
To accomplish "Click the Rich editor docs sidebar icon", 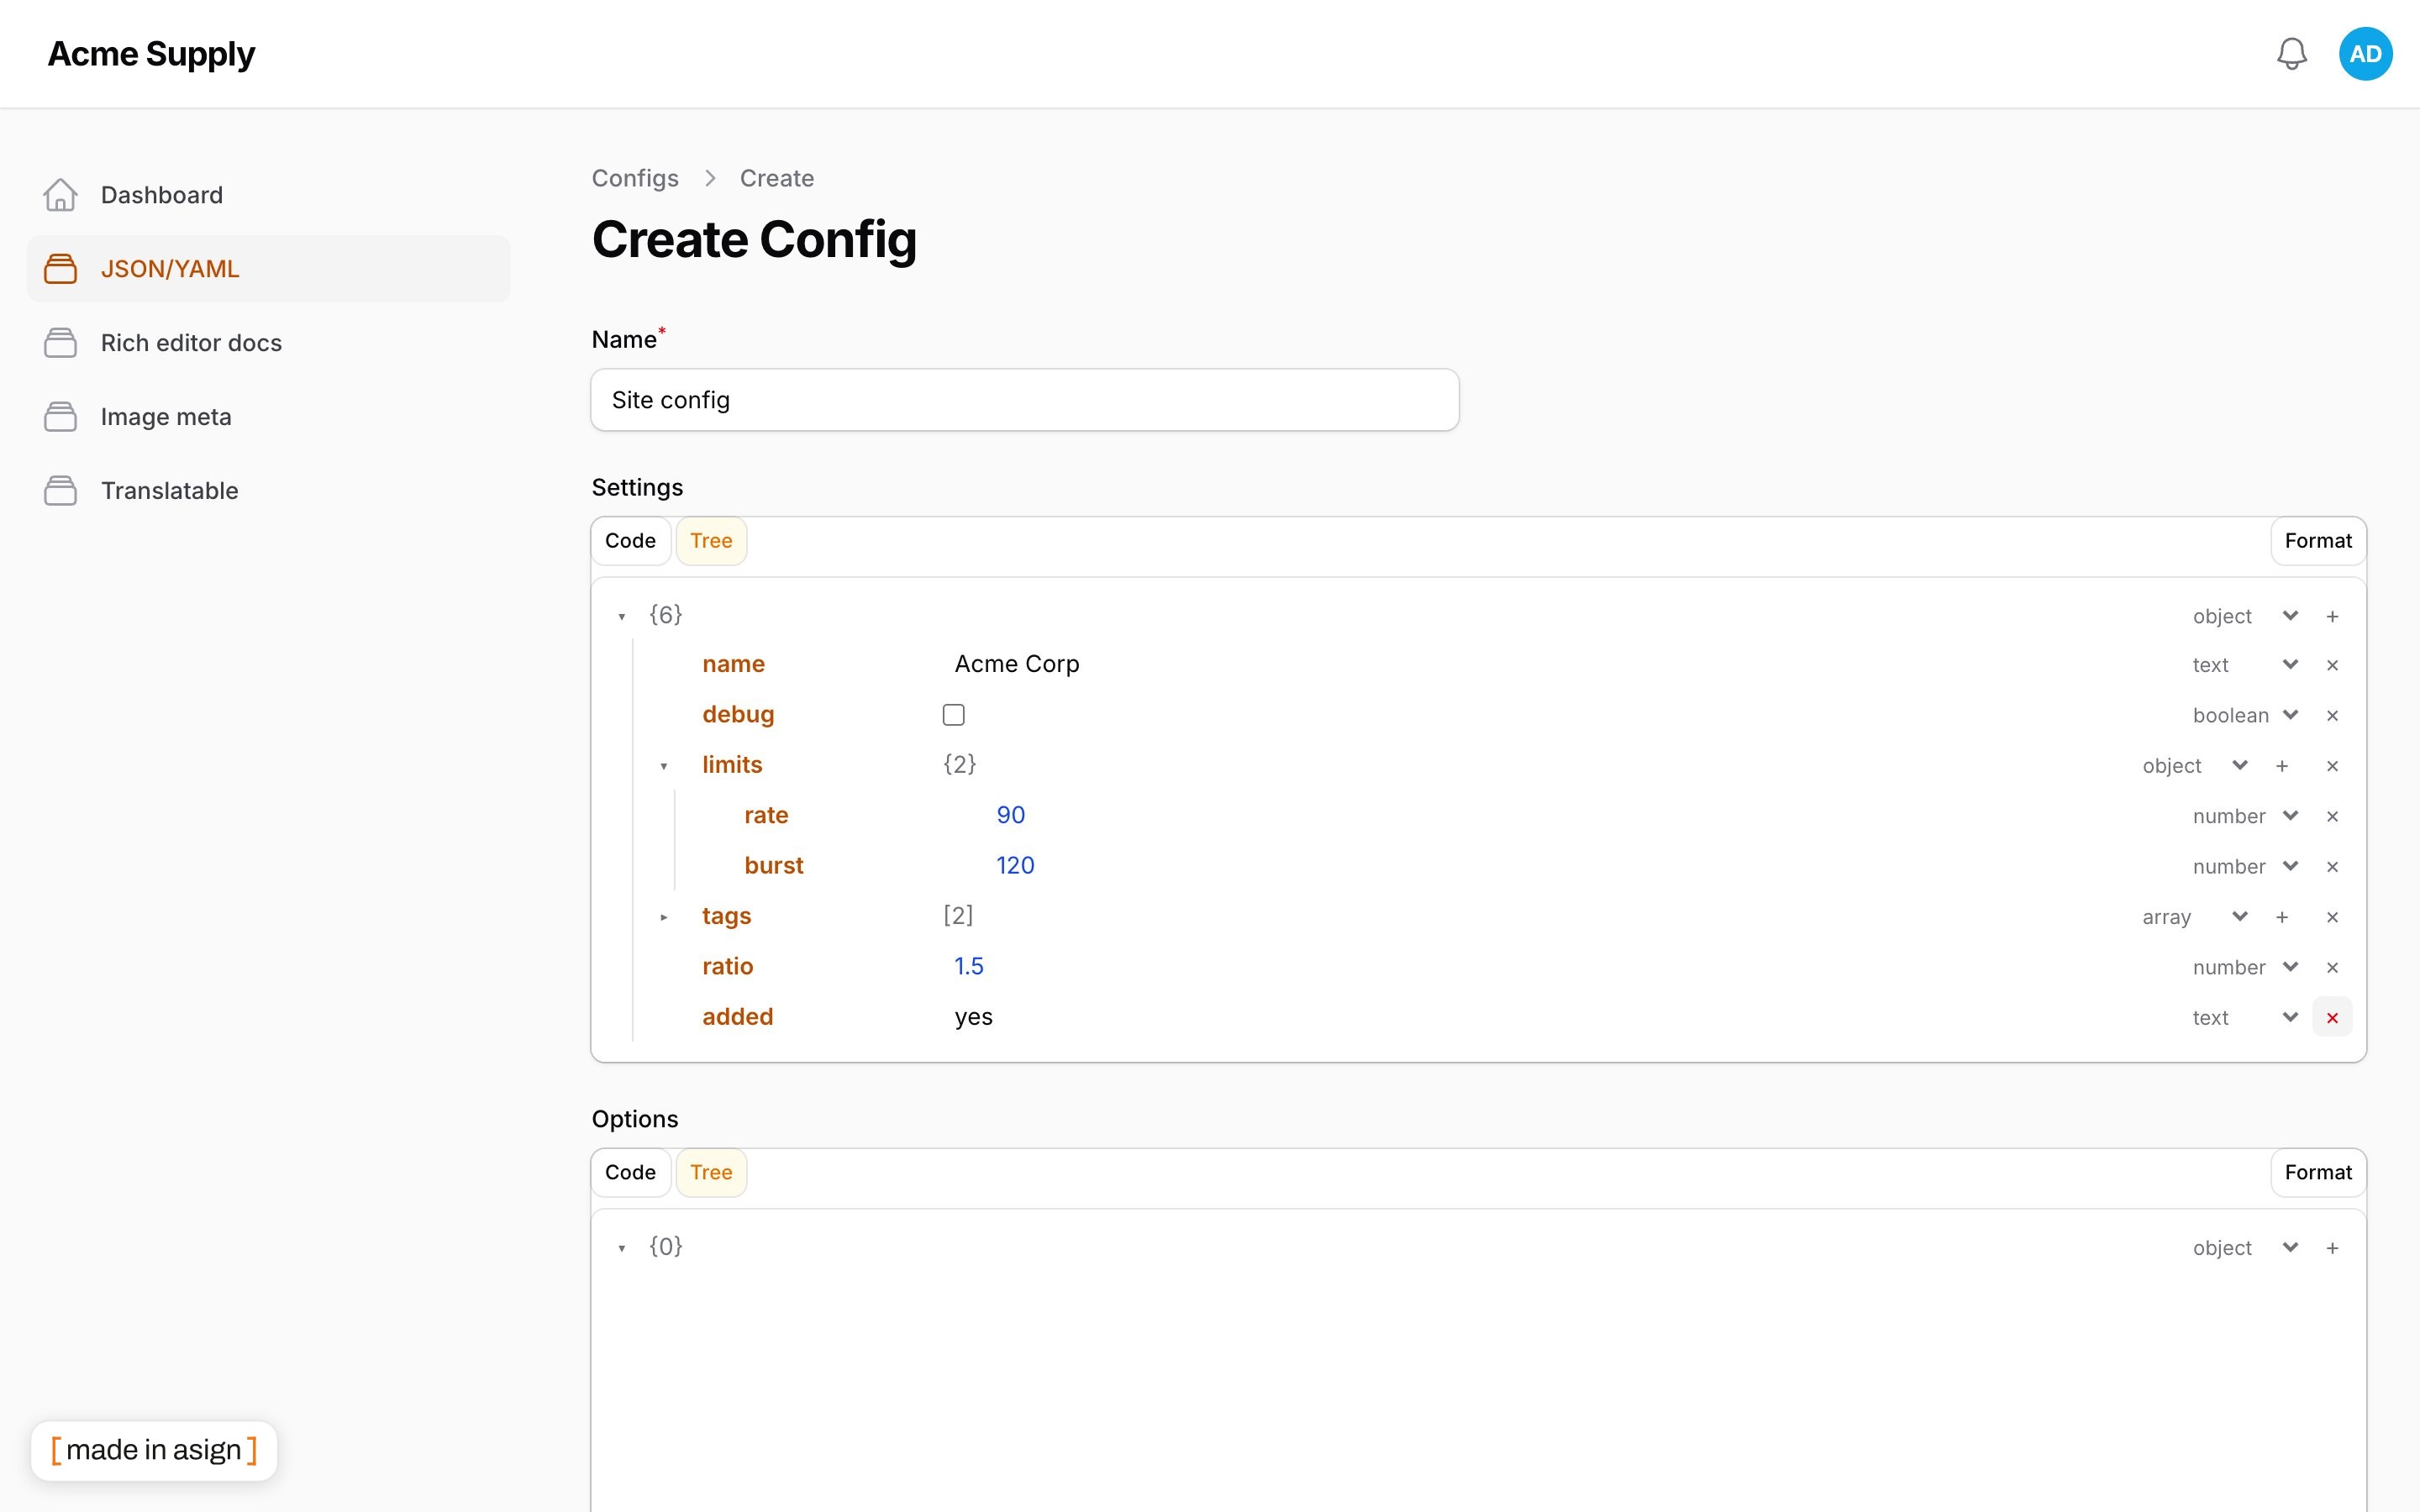I will (60, 343).
